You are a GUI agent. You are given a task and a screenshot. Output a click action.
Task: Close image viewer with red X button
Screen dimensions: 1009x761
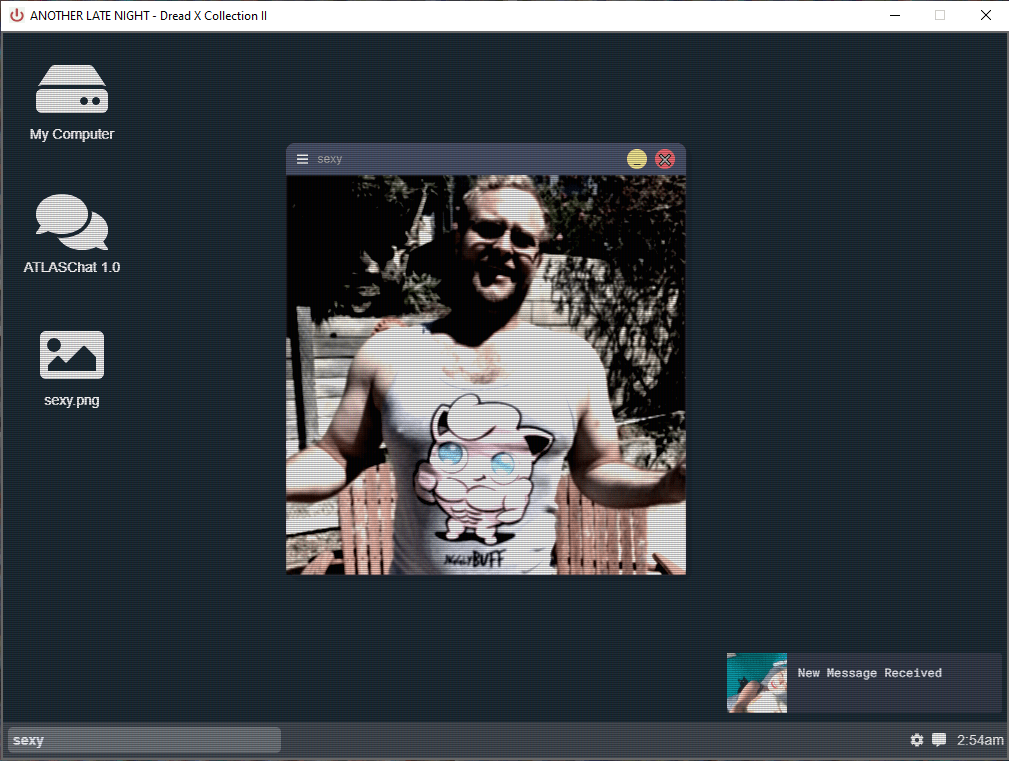click(x=665, y=159)
